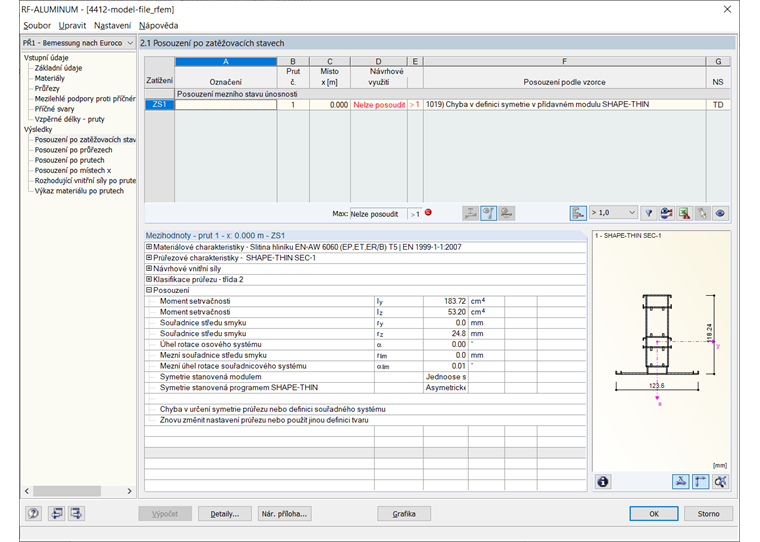Click the help question mark icon
Screen dimensions: 760x542
click(x=34, y=514)
